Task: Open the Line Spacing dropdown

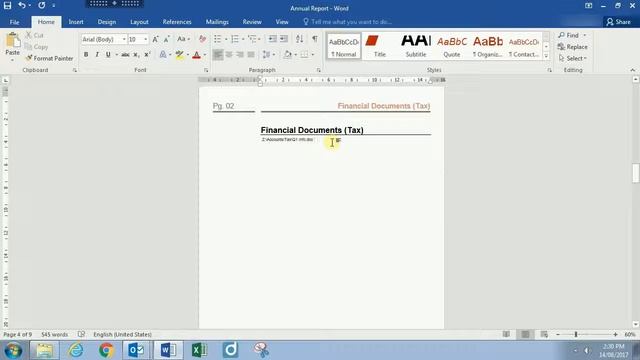Action: point(268,55)
